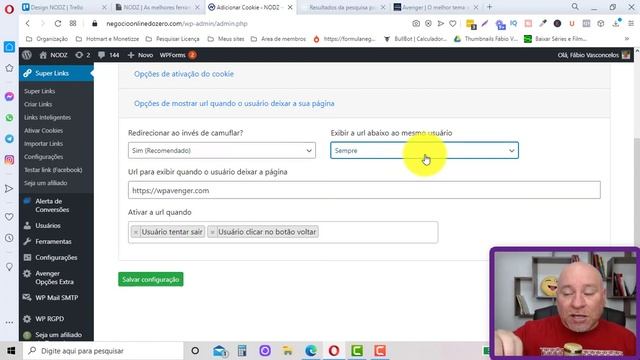The height and width of the screenshot is (360, 640).
Task: Open the 'Ferramentas' WordPress menu
Action: click(x=53, y=241)
